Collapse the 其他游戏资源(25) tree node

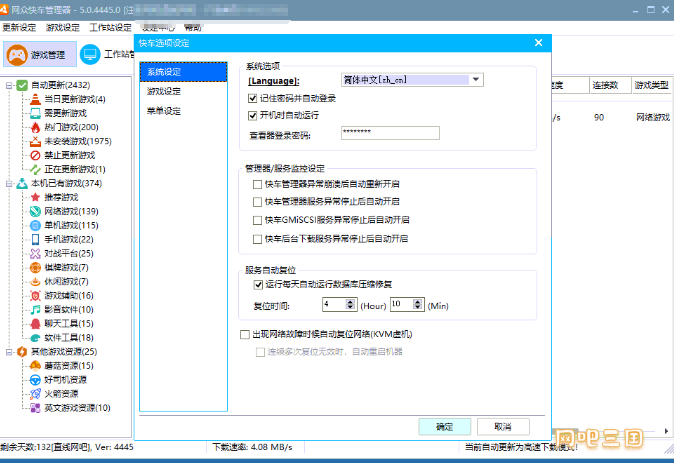tap(9, 352)
